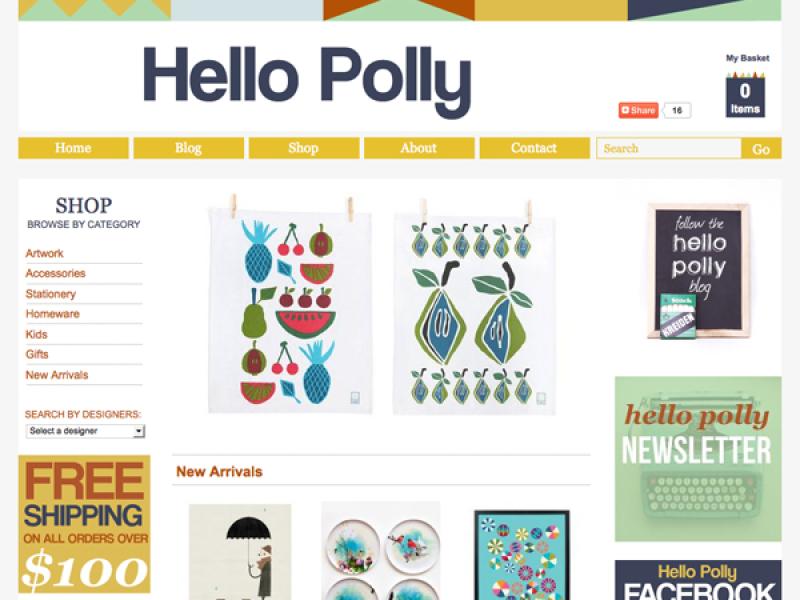The height and width of the screenshot is (600, 800).
Task: Visit the About page
Action: coord(419,148)
